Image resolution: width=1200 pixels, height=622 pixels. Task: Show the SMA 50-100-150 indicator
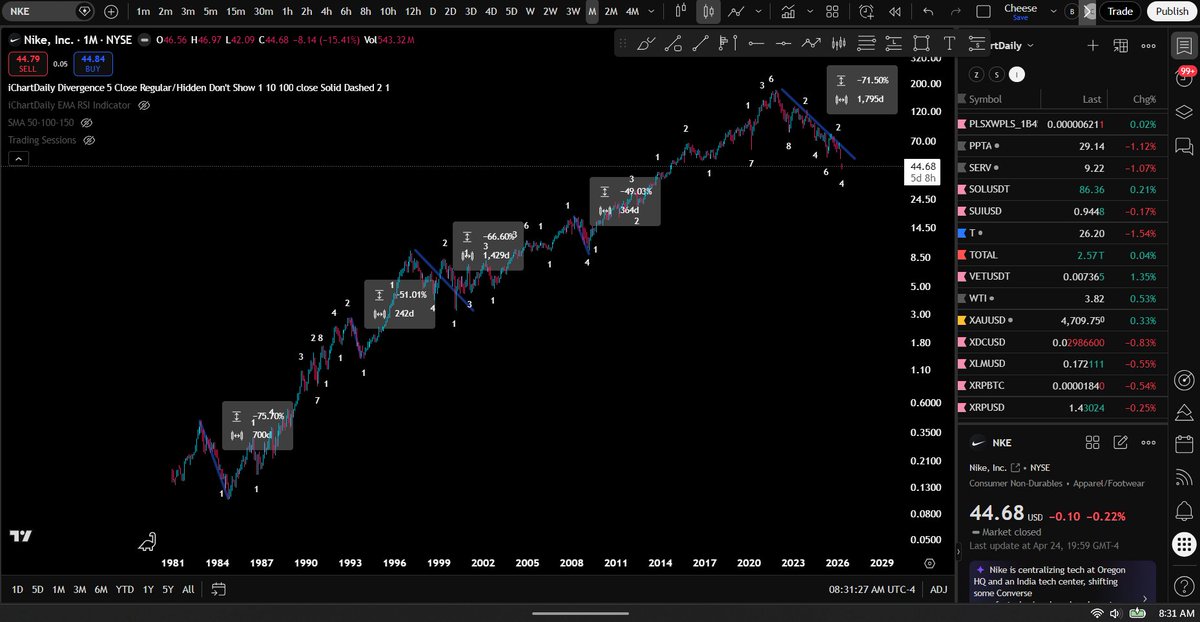(86, 122)
